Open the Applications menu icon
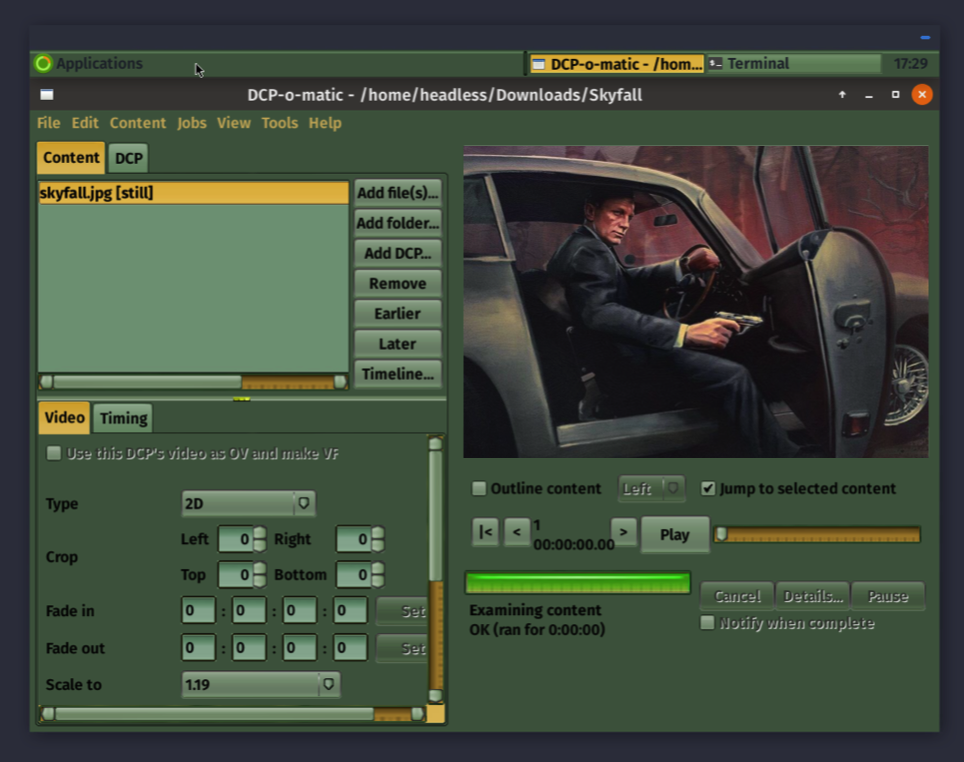The image size is (964, 762). point(43,63)
